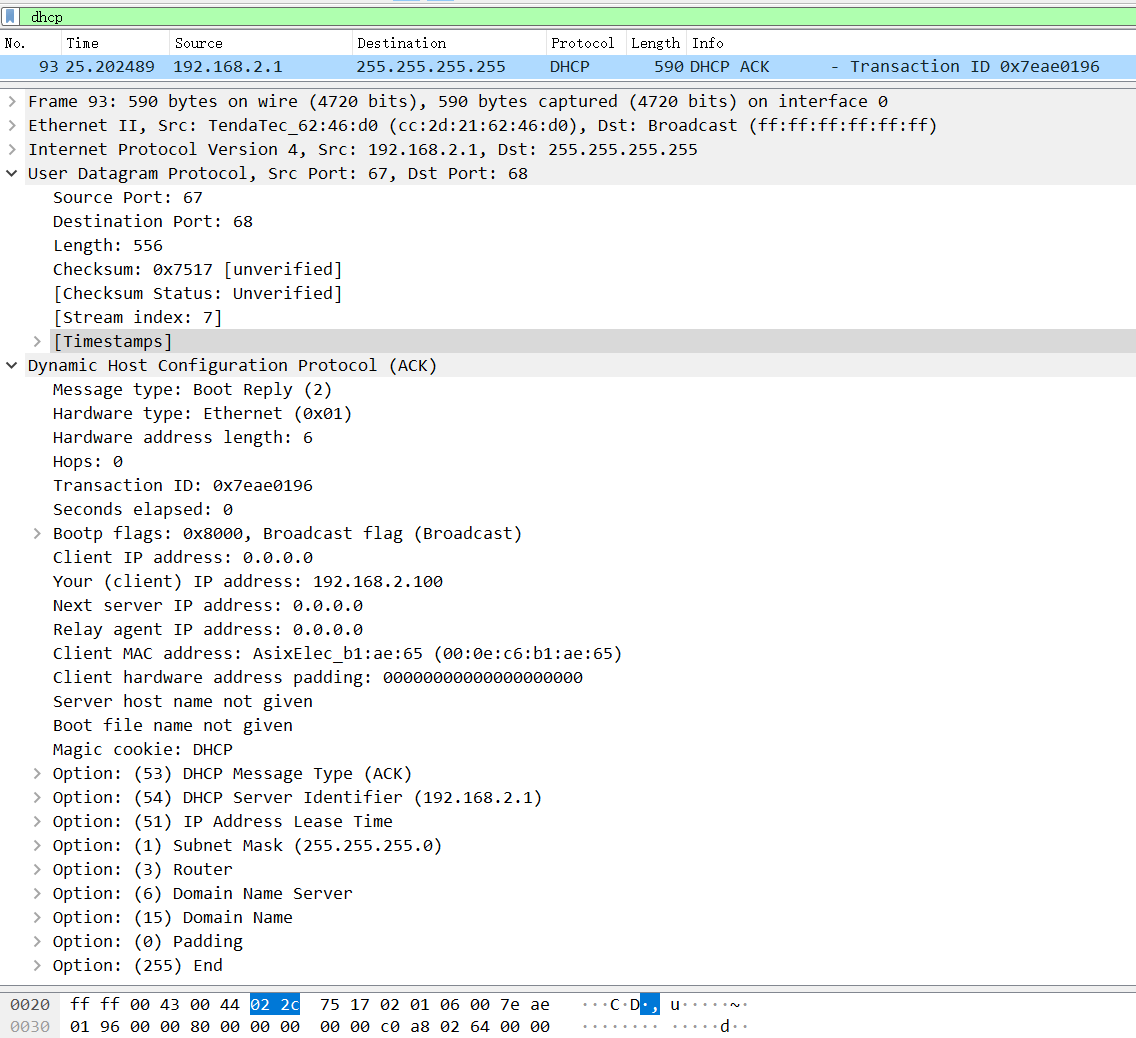The image size is (1136, 1038).
Task: Collapse the User Datagram Protocol section
Action: point(12,173)
